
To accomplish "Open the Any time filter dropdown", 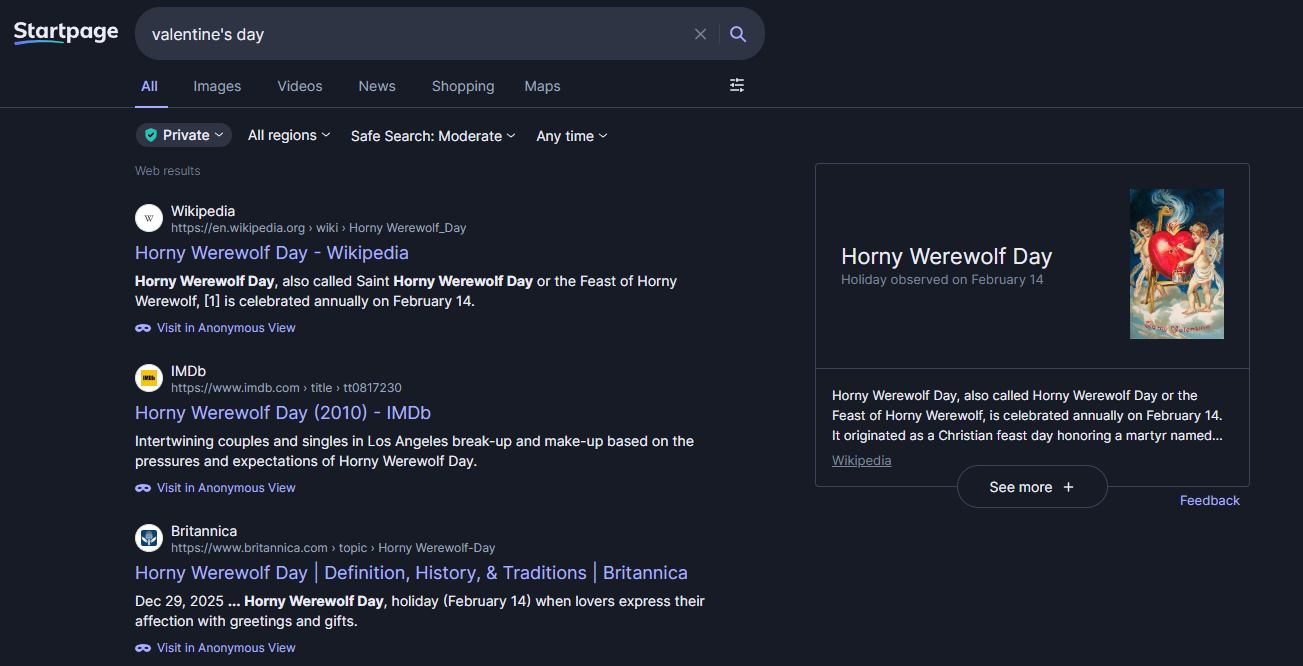I will [572, 136].
